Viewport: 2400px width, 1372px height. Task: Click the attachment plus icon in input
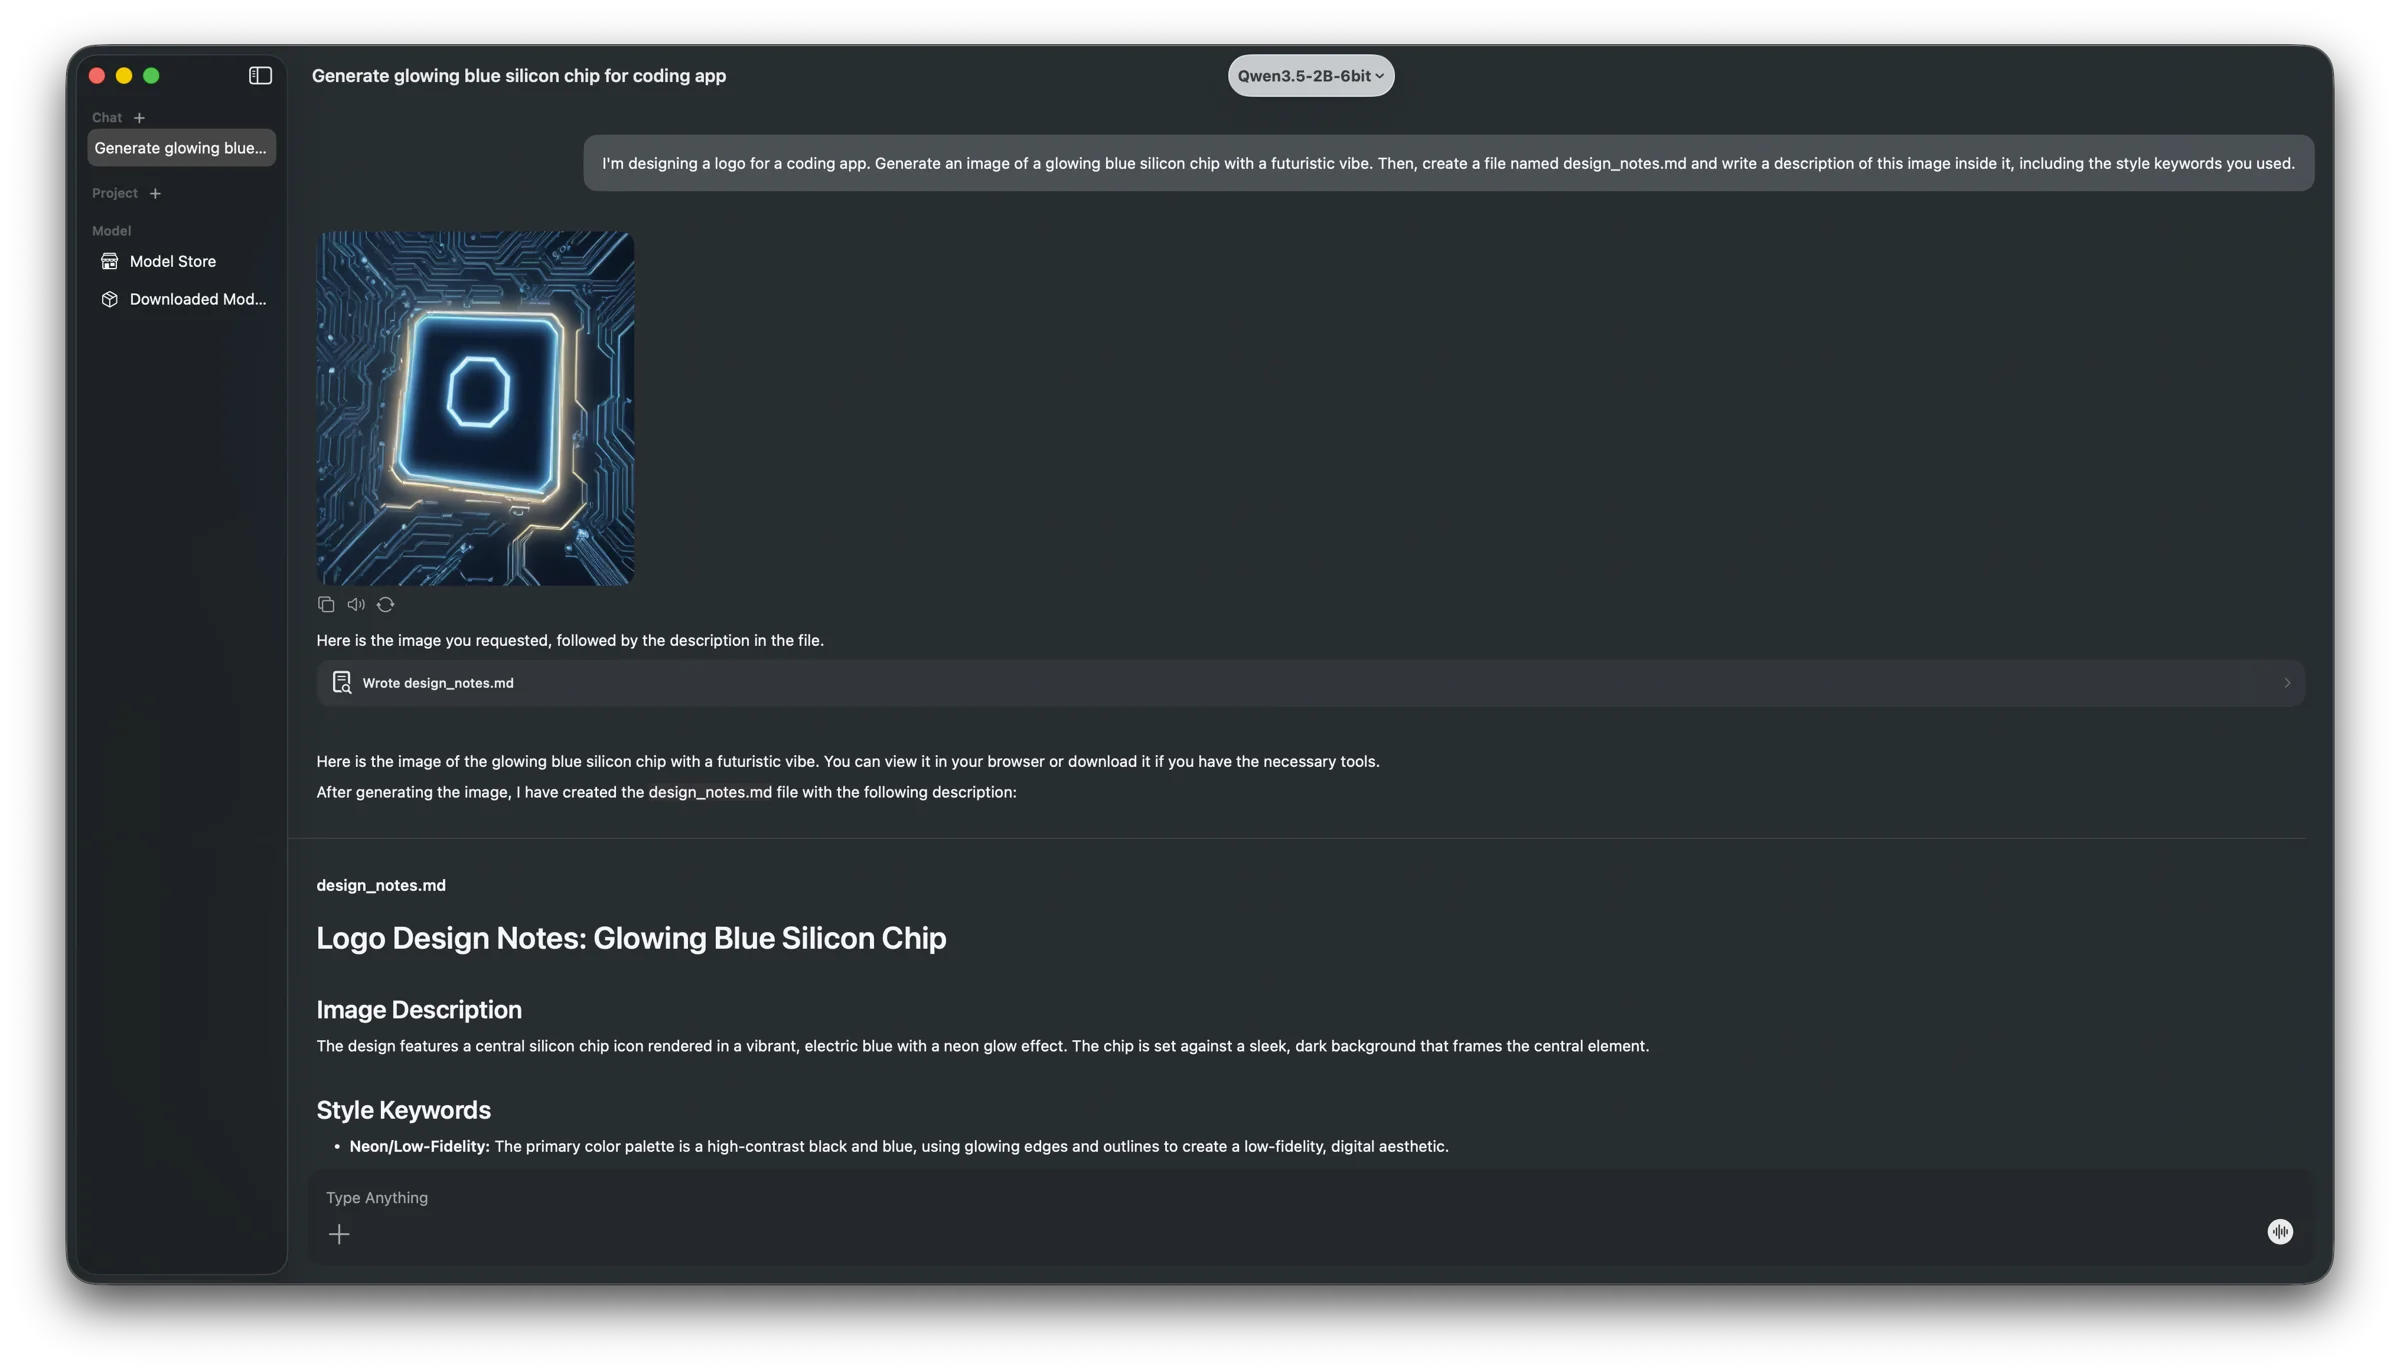[x=339, y=1234]
